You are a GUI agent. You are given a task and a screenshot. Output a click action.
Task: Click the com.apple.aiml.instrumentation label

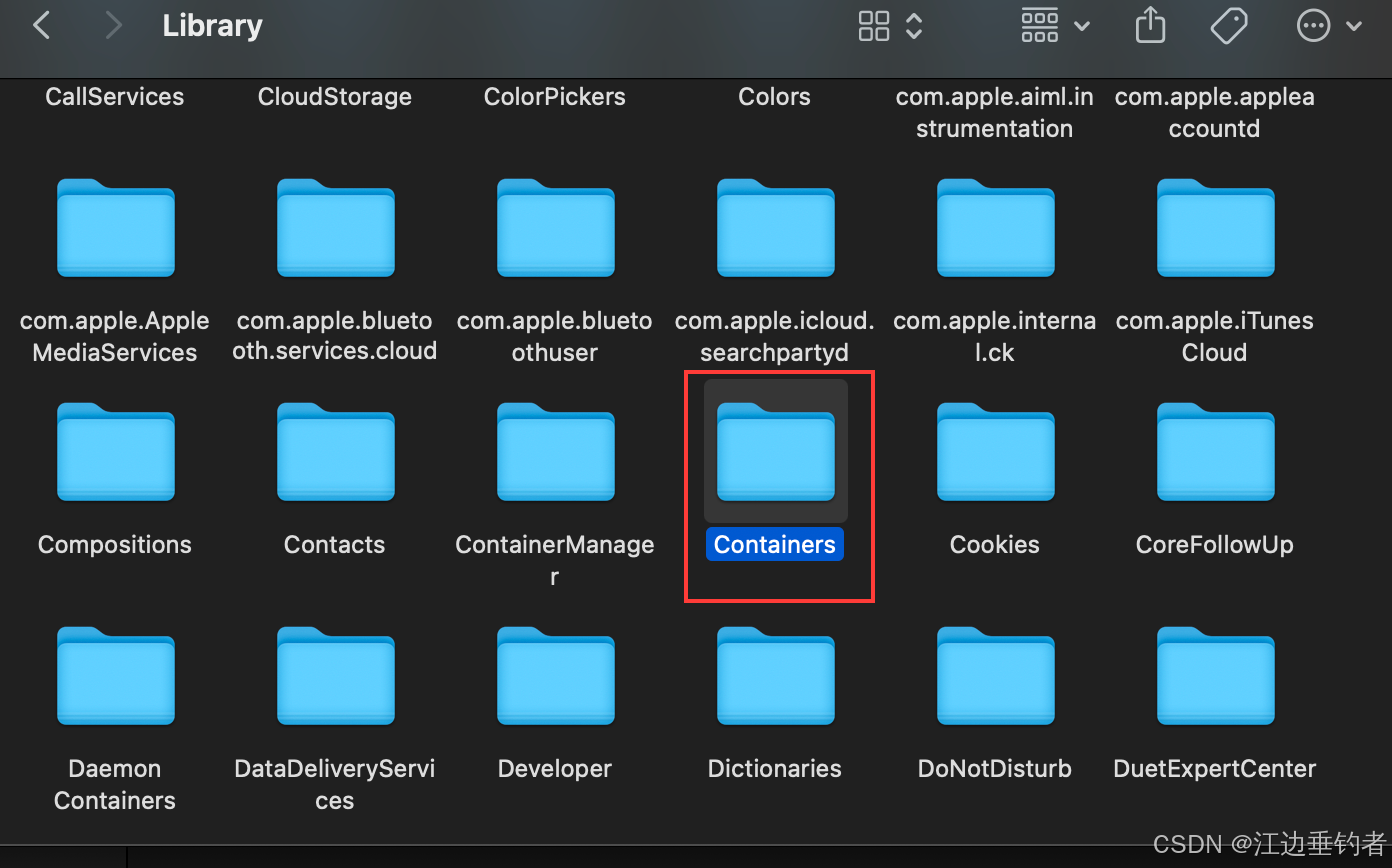pyautogui.click(x=995, y=113)
